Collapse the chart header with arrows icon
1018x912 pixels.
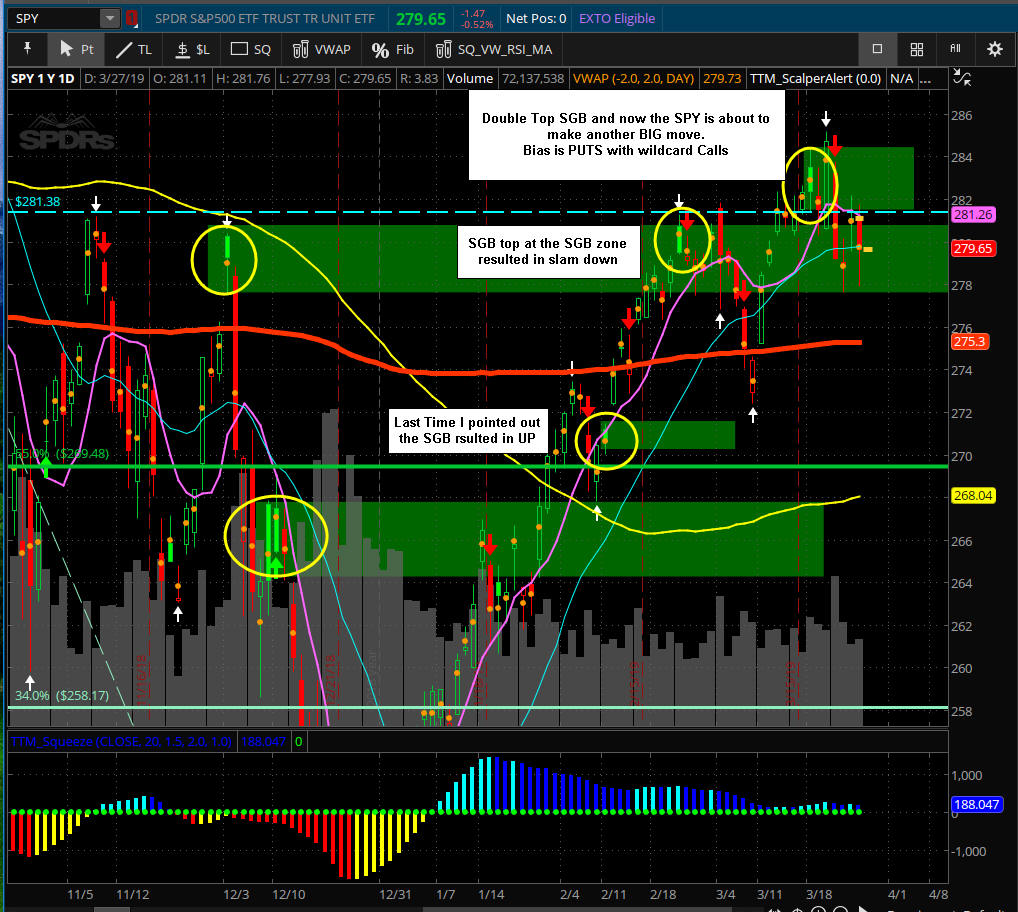click(x=961, y=78)
